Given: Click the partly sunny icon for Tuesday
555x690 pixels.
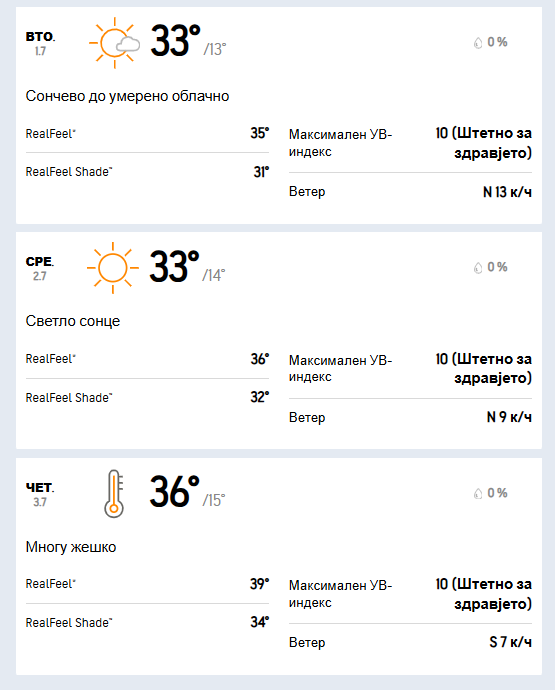Looking at the screenshot, I should (114, 43).
